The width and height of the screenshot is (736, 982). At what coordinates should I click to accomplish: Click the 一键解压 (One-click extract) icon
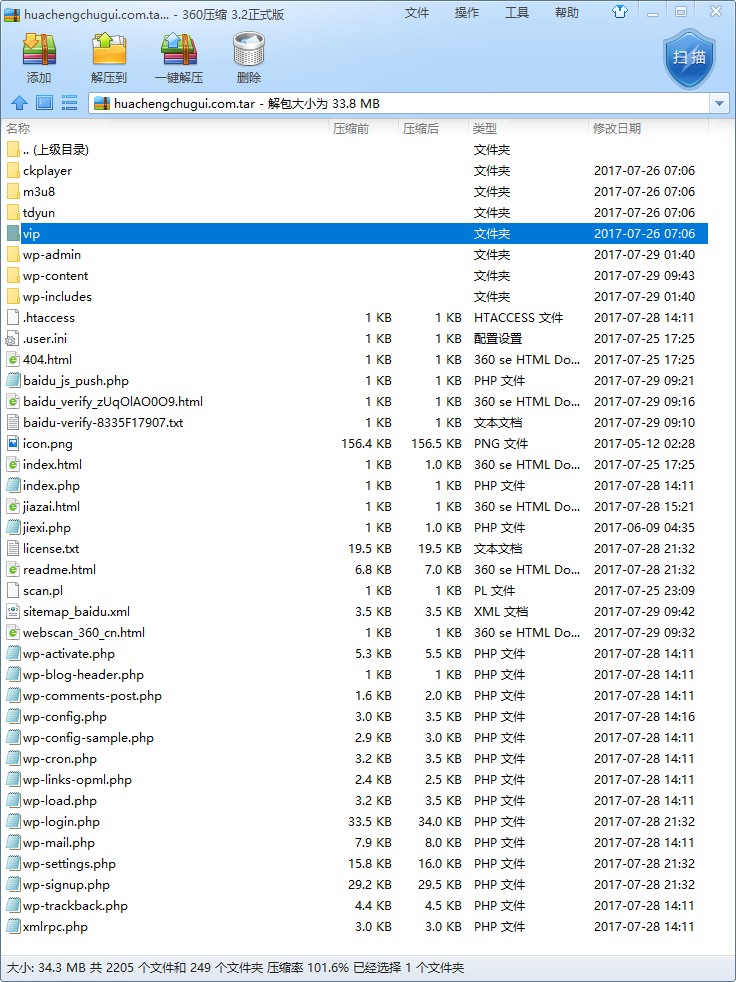pyautogui.click(x=179, y=50)
